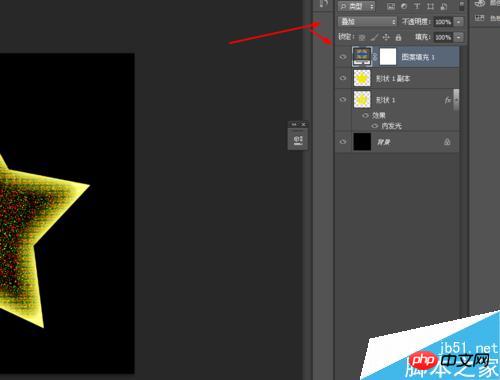This screenshot has width=500, height=380.
Task: Select the black 背景 layer thumbnail
Action: click(x=362, y=142)
